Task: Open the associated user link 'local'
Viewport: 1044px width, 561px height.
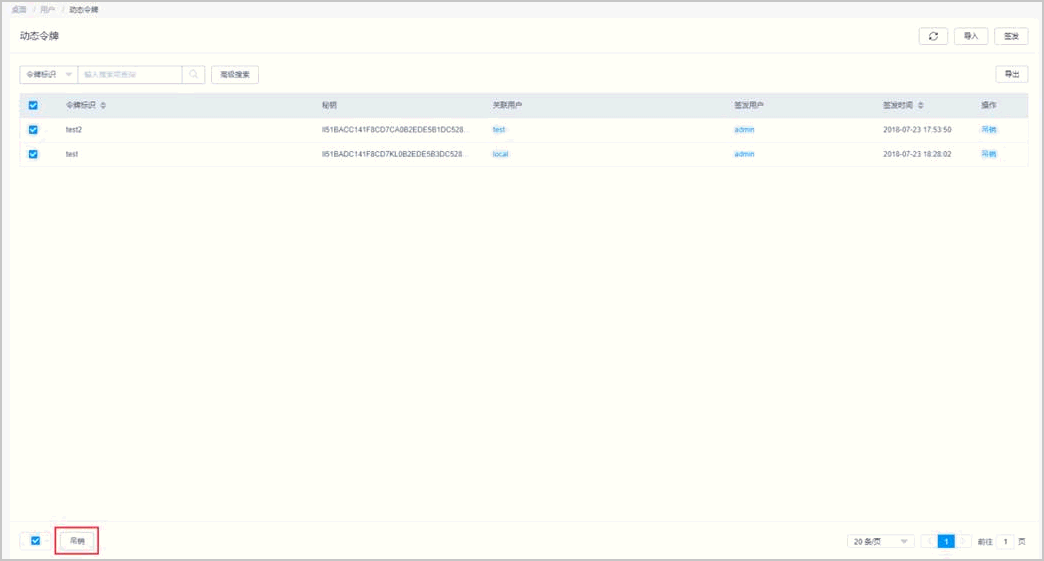Action: click(500, 154)
